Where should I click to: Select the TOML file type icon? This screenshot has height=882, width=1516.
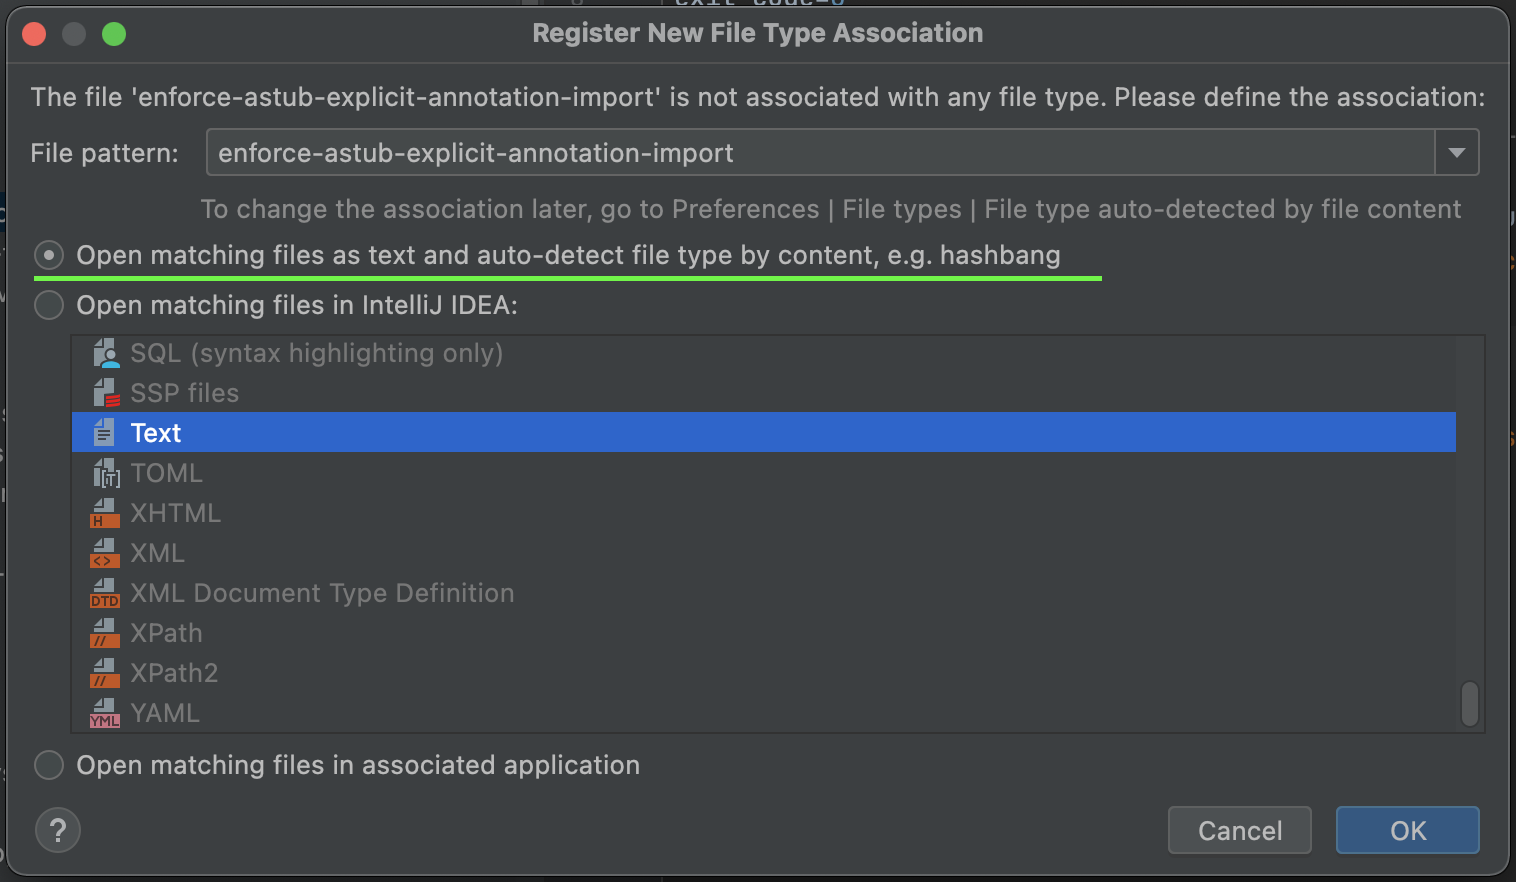coord(104,472)
